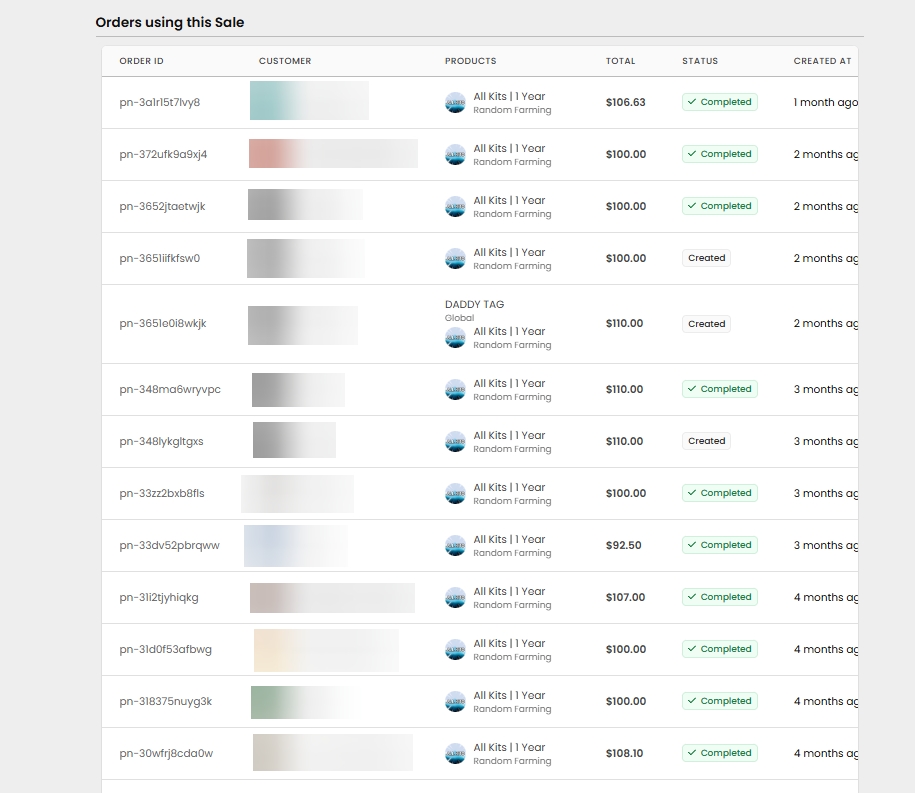Click product thumbnail for order pn-3651iifkfsw0
915x793 pixels.
[455, 259]
